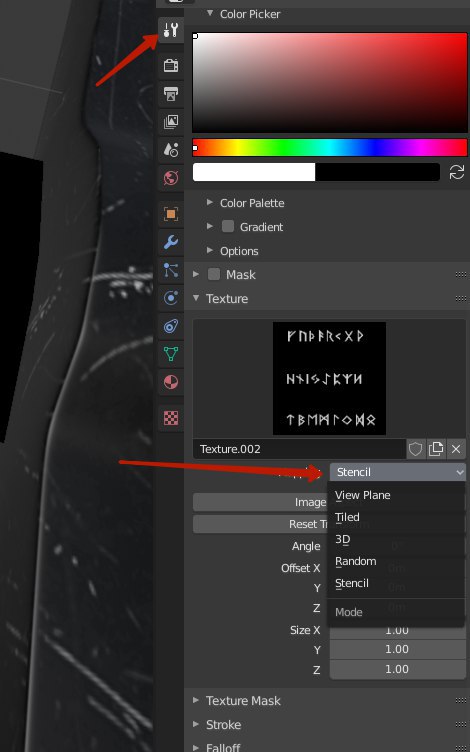
Task: Click the rainbow hue slider bar
Action: pyautogui.click(x=329, y=148)
